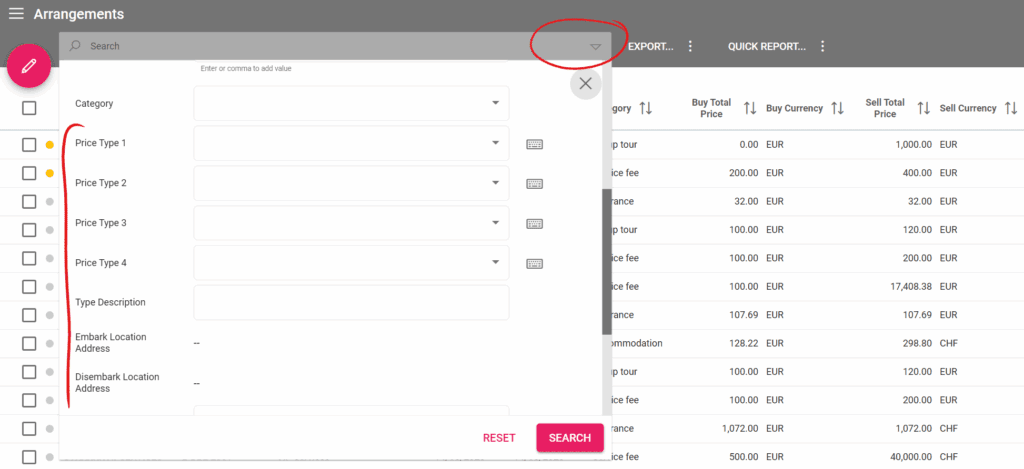This screenshot has width=1024, height=469.
Task: Click into the Type Description text field
Action: [x=351, y=302]
